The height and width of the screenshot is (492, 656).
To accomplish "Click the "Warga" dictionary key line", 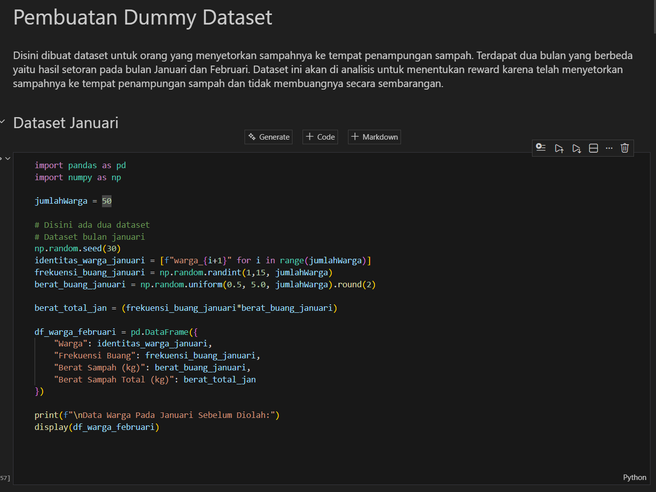I will pos(133,343).
